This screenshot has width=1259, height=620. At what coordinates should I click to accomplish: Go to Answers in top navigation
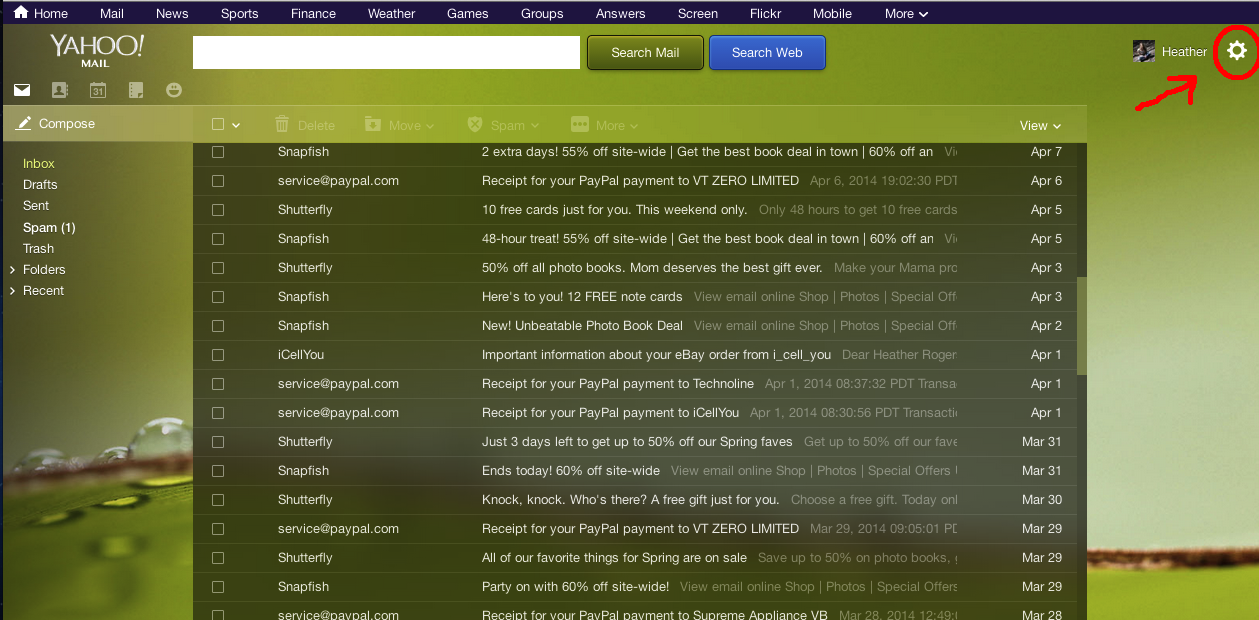point(620,13)
